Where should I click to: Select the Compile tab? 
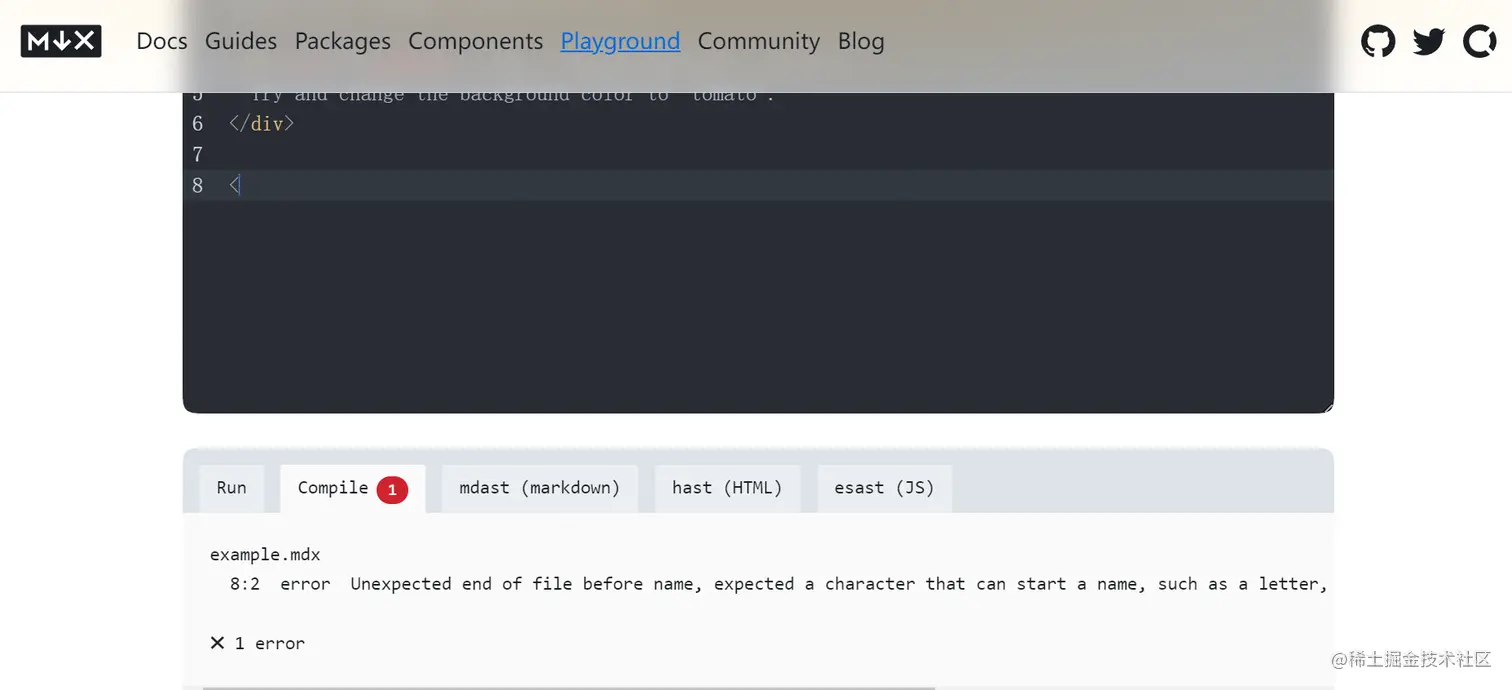click(352, 488)
